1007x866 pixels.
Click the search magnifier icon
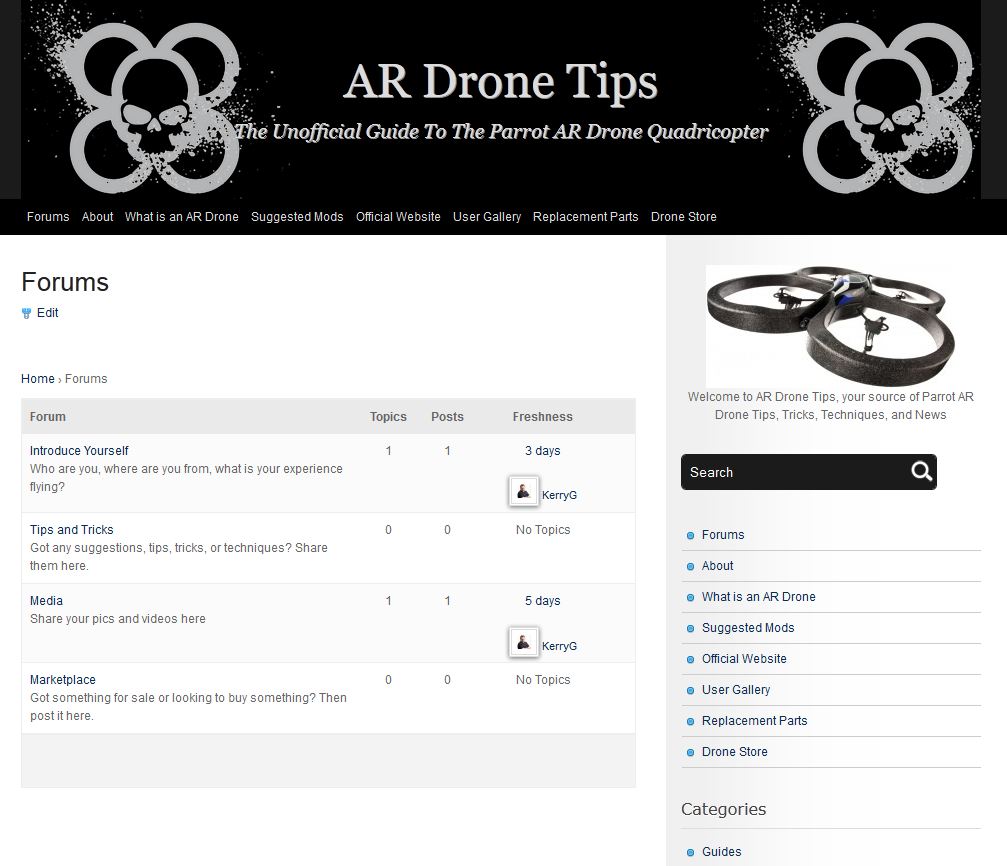coord(922,472)
